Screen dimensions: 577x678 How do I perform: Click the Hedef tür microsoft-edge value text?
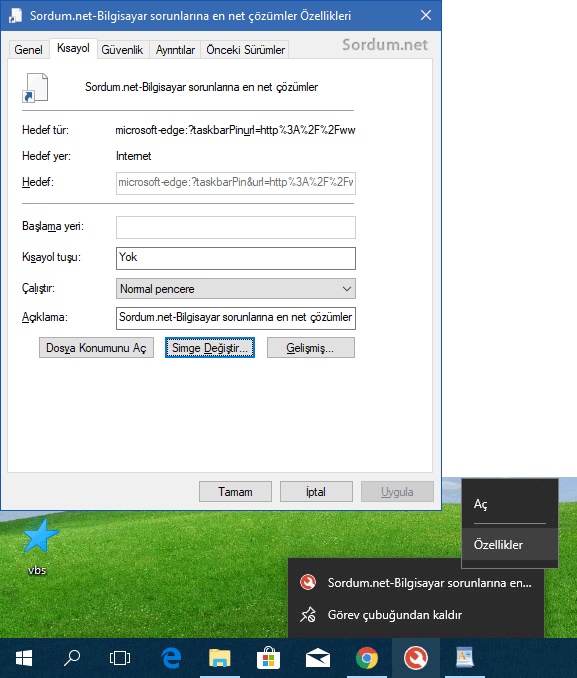point(235,130)
